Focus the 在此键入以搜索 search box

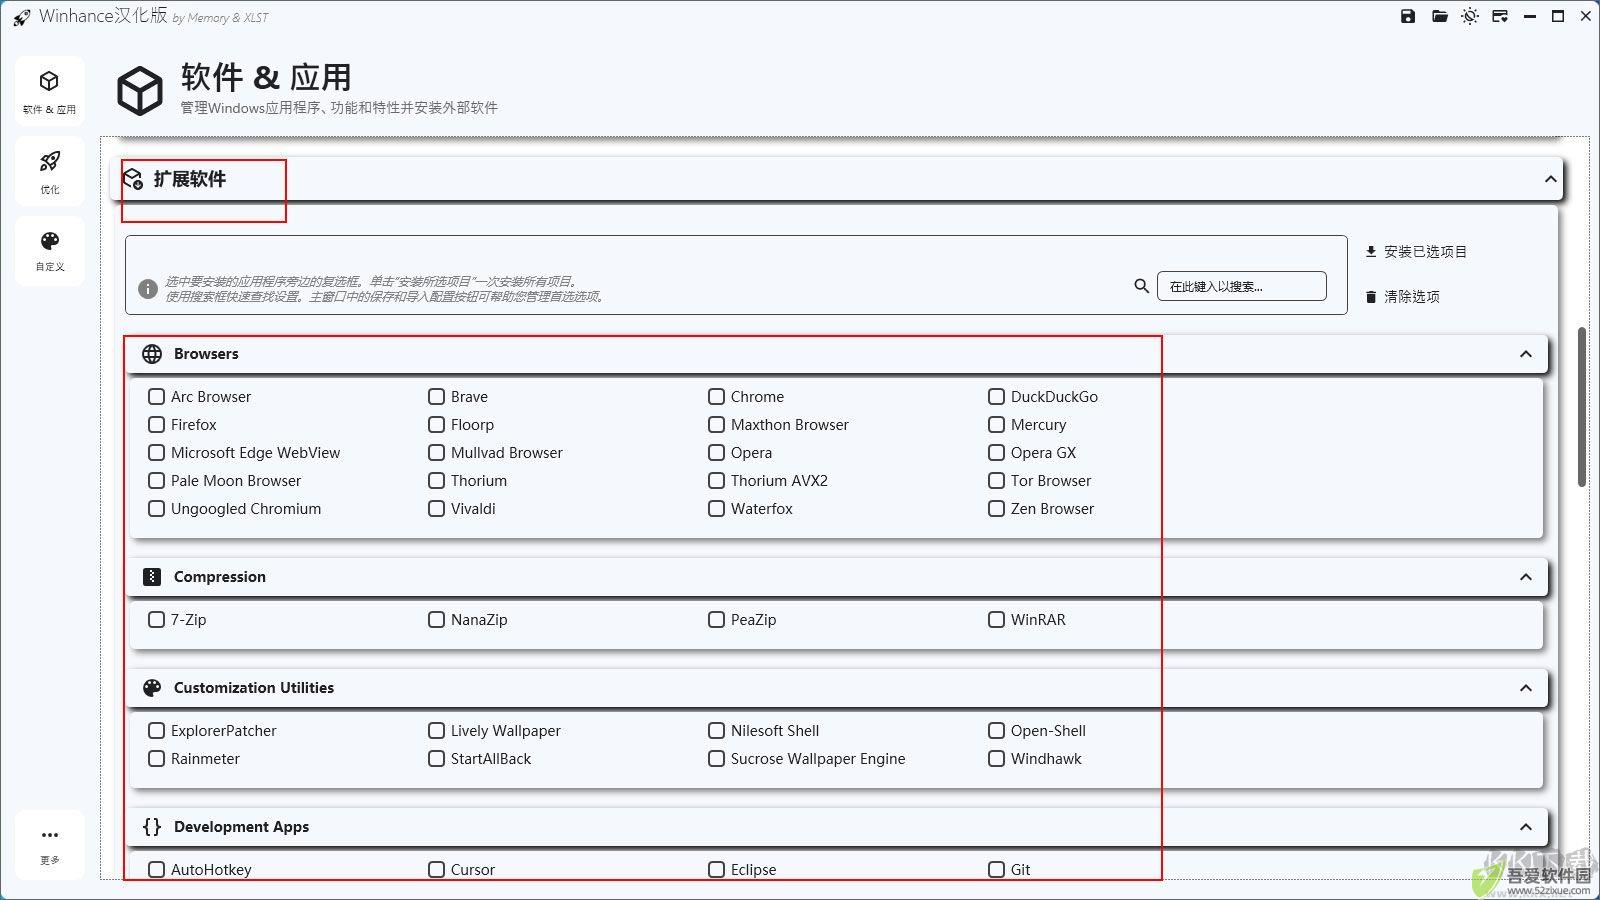click(x=1242, y=286)
